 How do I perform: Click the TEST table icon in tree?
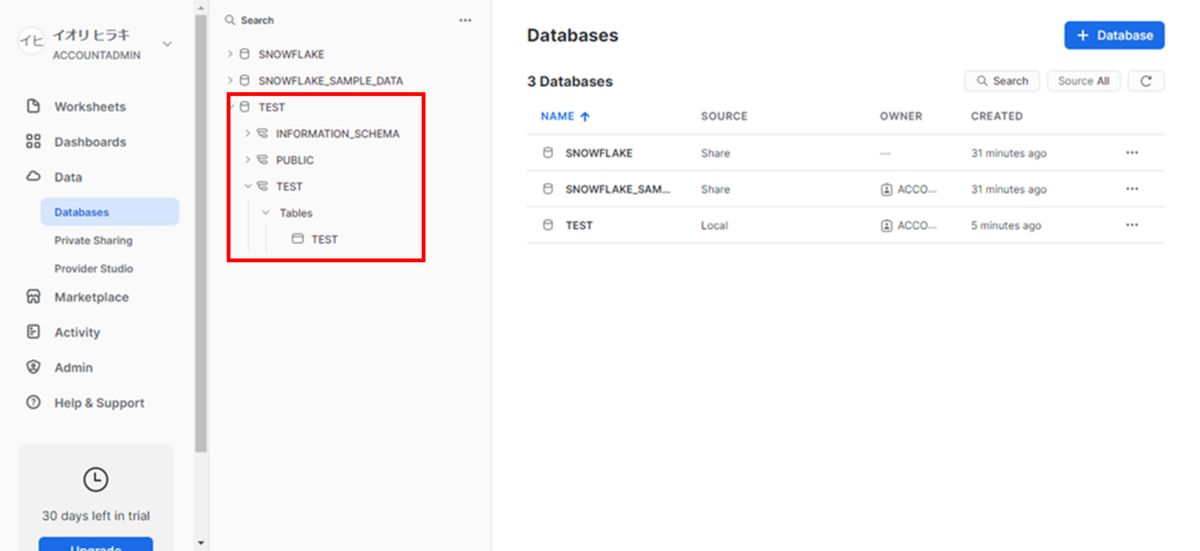tap(297, 239)
